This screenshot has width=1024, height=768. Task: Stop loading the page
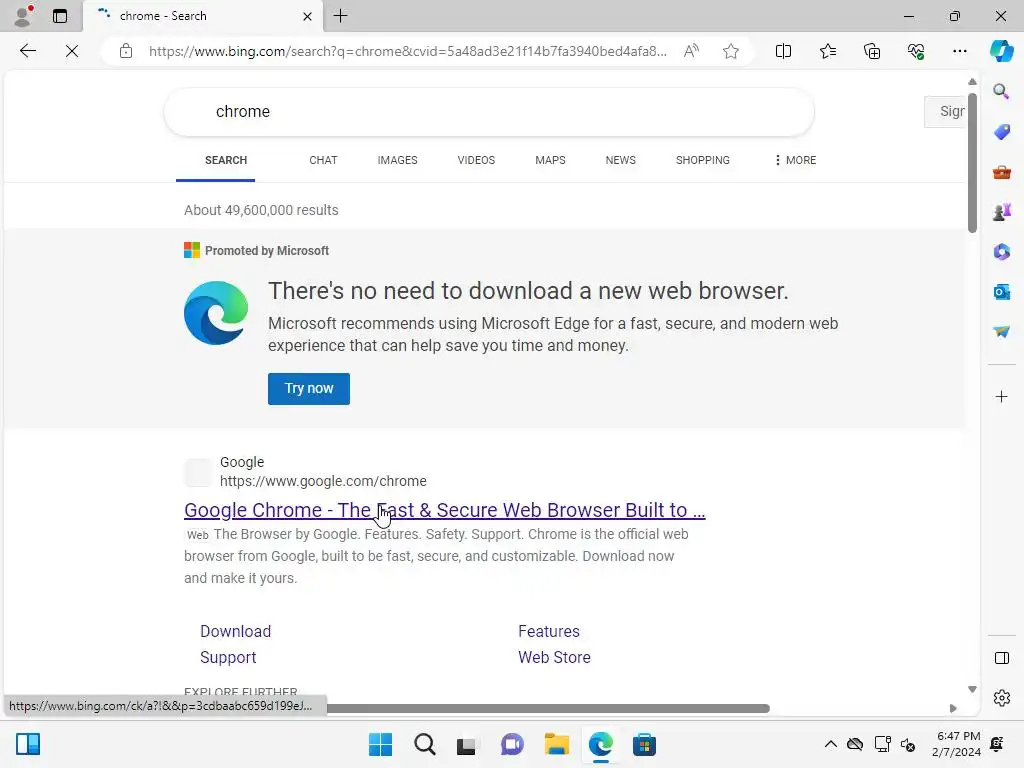click(72, 51)
